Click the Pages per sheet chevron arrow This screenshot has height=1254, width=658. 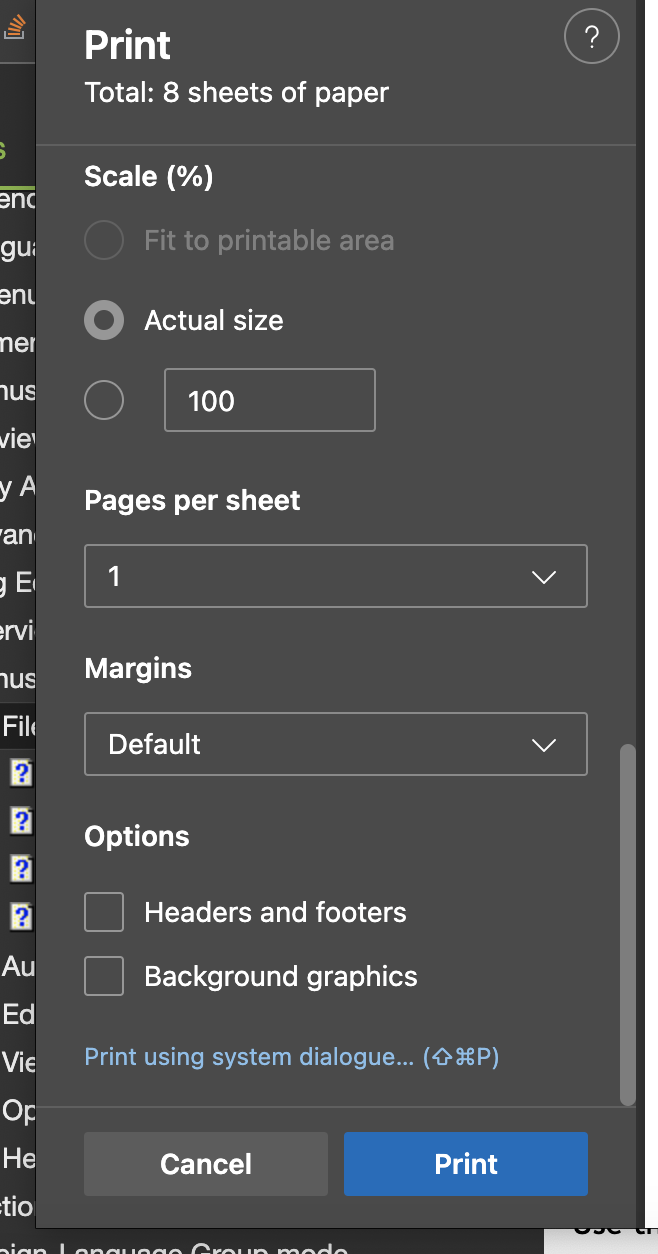click(543, 576)
